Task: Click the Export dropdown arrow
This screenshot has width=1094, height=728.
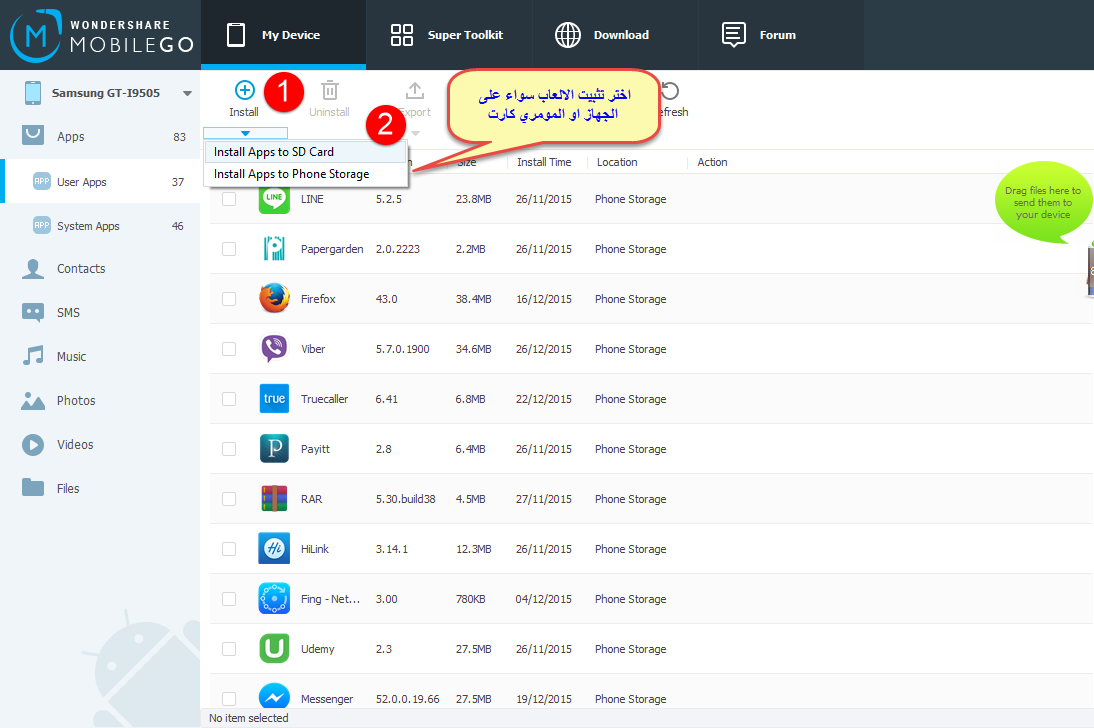Action: click(416, 133)
